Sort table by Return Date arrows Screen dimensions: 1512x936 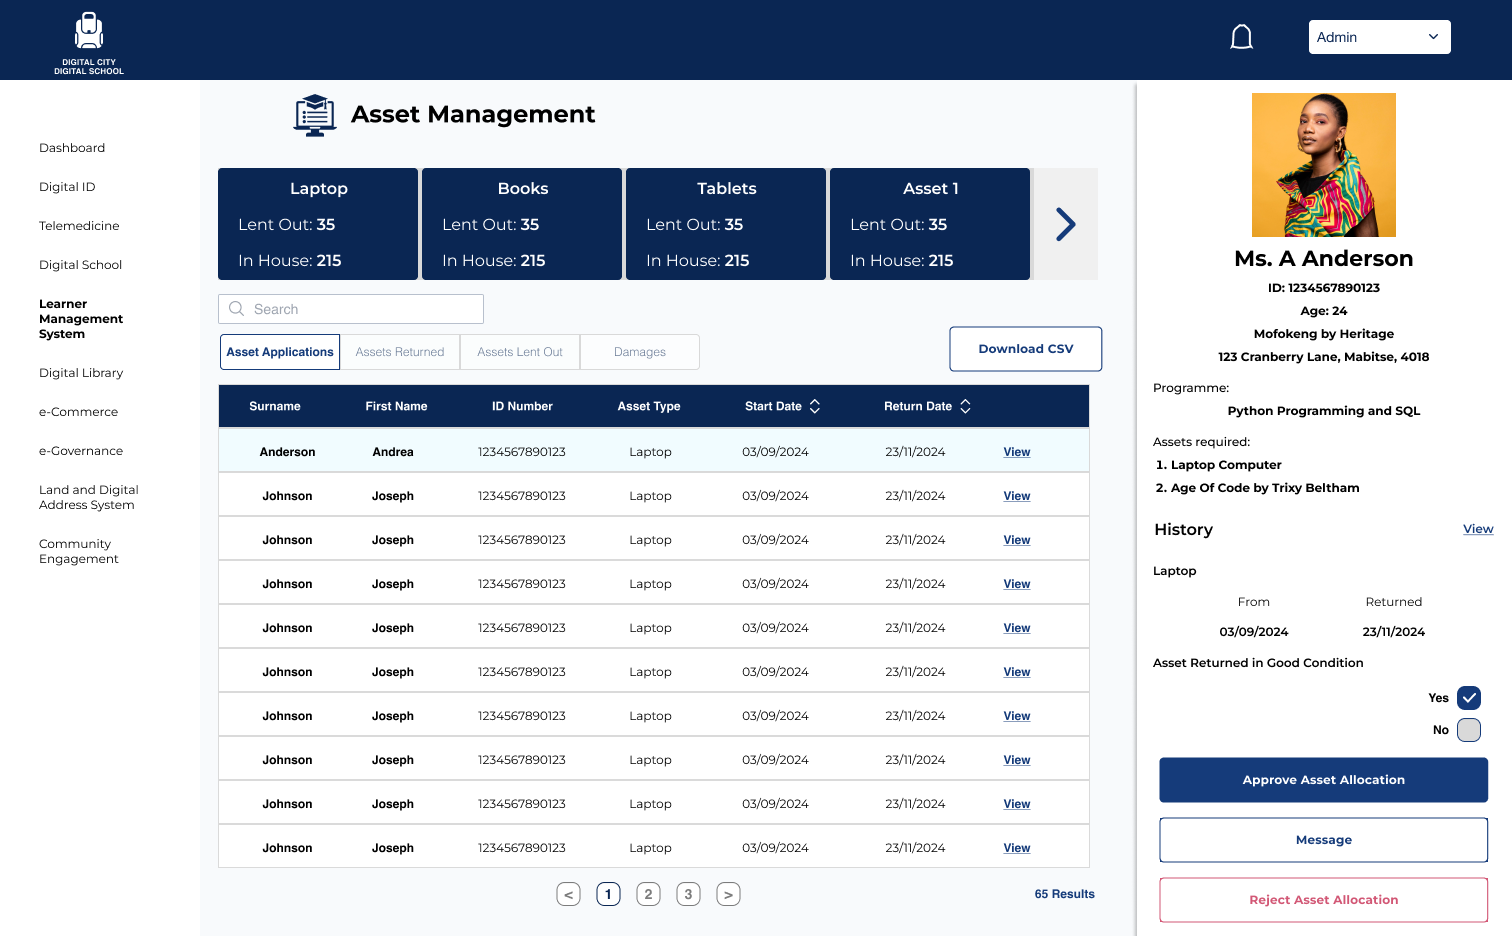(x=965, y=406)
